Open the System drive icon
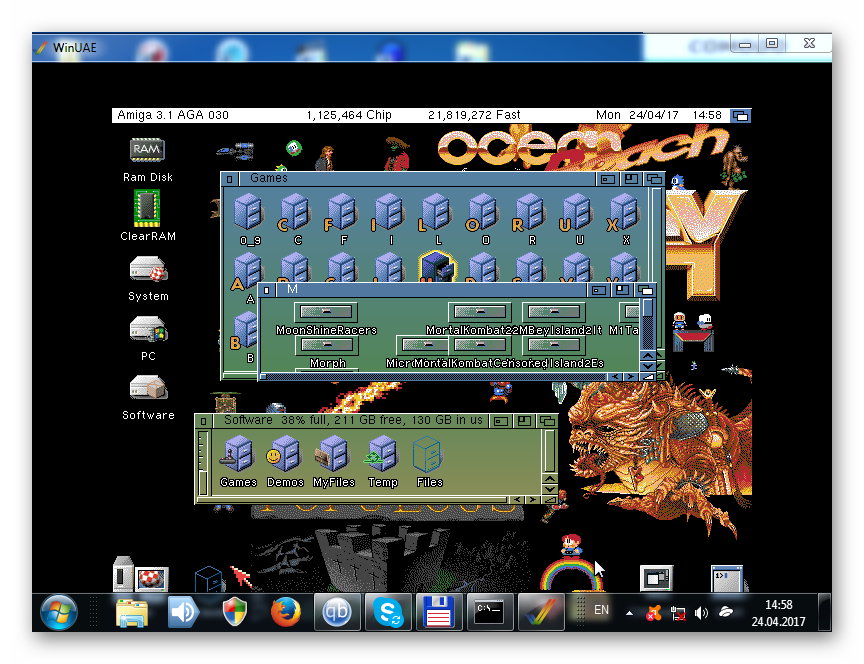This screenshot has height=664, width=864. [x=148, y=270]
